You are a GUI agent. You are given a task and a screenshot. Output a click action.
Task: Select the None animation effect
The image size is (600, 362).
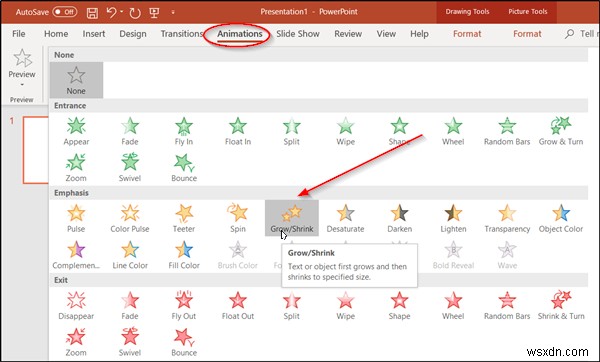(x=76, y=80)
